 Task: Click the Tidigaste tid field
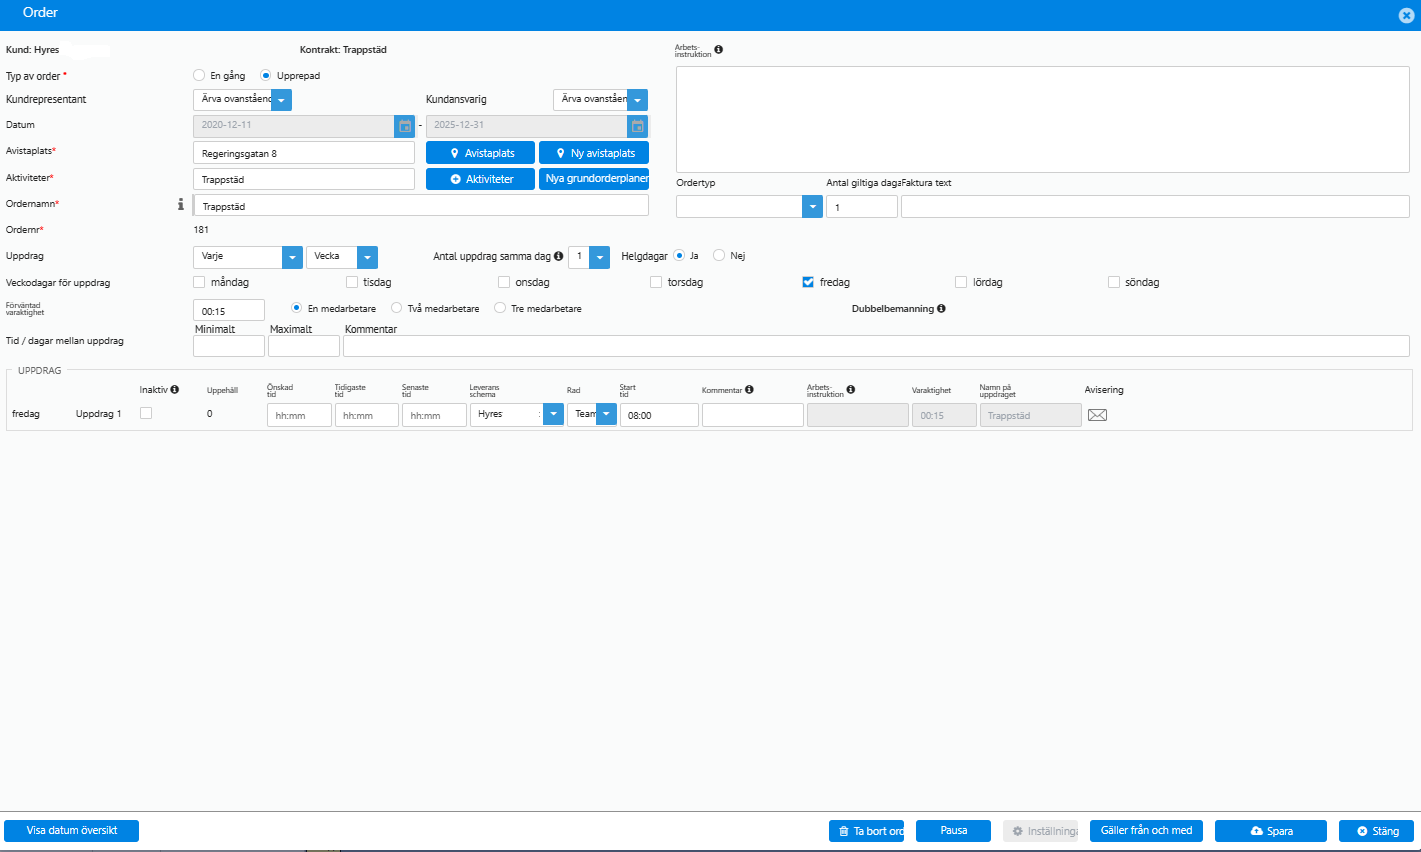pyautogui.click(x=367, y=415)
